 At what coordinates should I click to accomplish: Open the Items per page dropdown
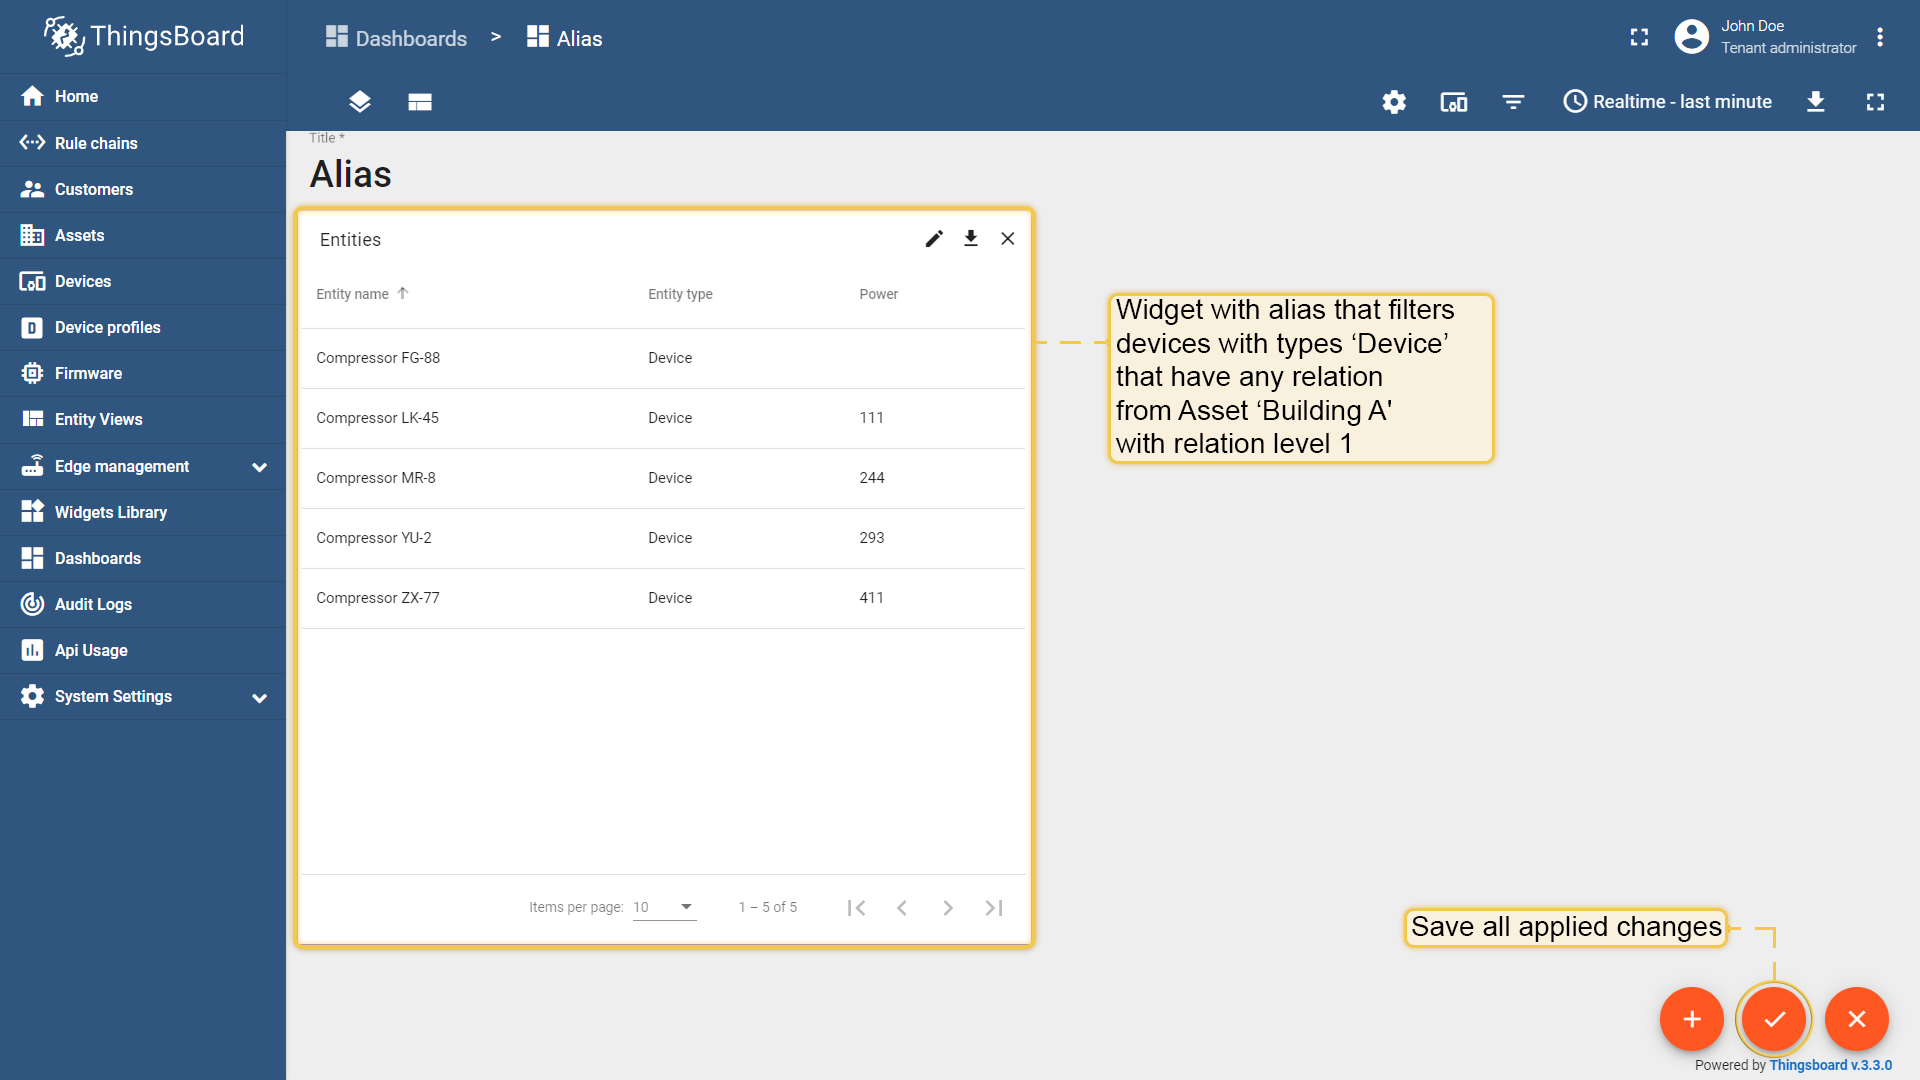coord(664,907)
